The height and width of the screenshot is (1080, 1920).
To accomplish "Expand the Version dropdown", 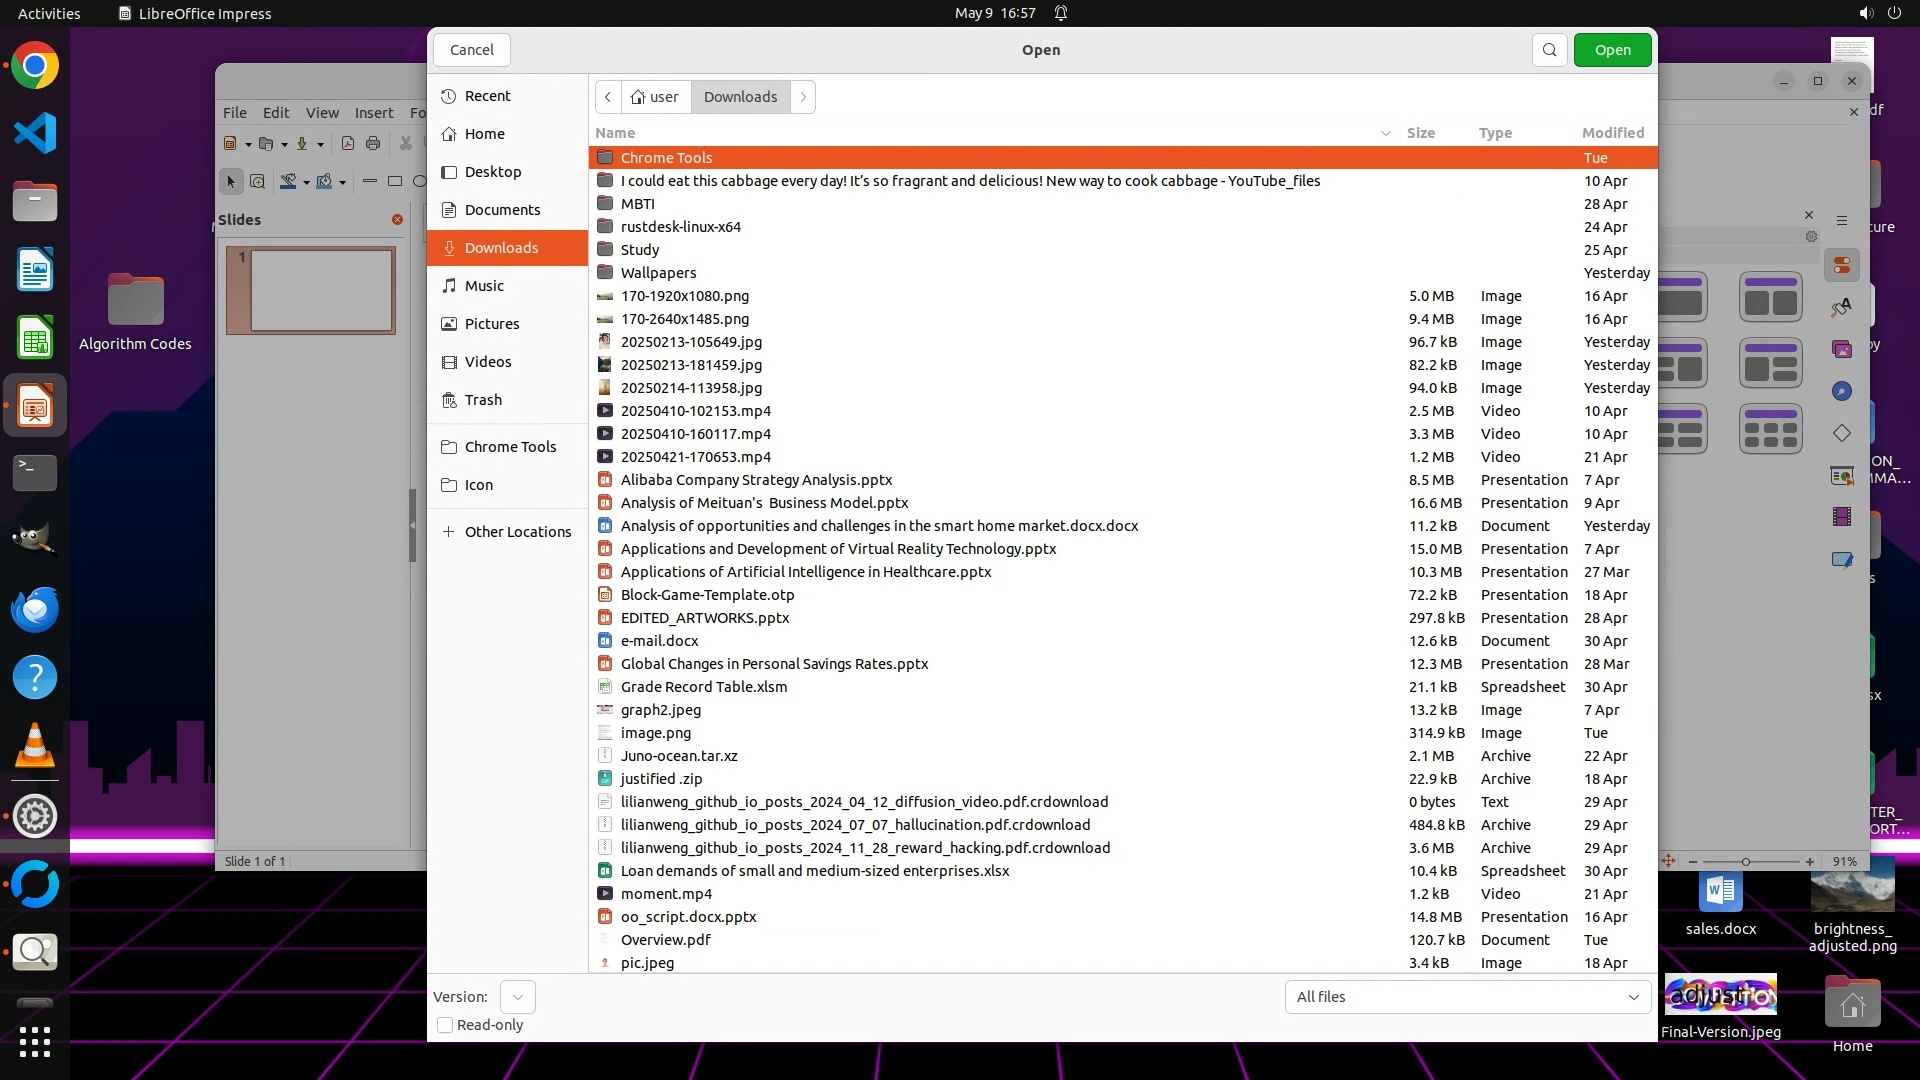I will (x=517, y=997).
